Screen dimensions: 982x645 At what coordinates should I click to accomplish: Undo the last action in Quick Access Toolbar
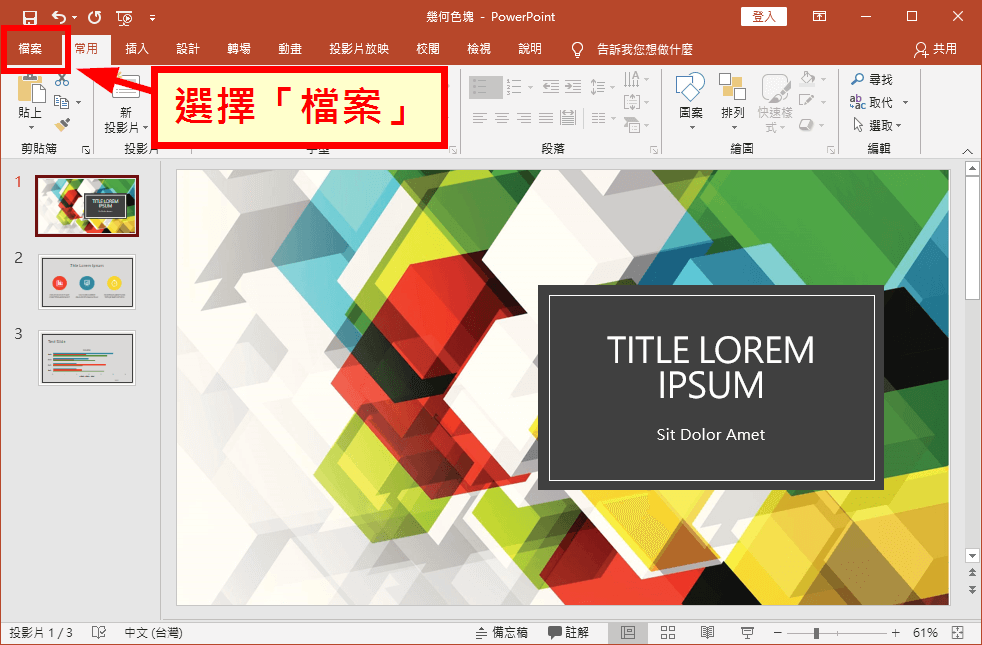tap(59, 17)
